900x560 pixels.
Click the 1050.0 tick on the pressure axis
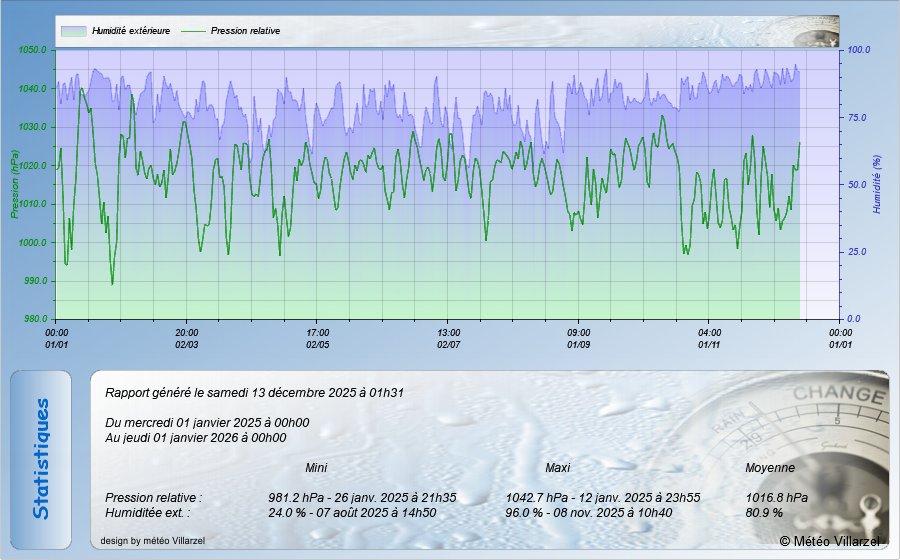point(33,50)
